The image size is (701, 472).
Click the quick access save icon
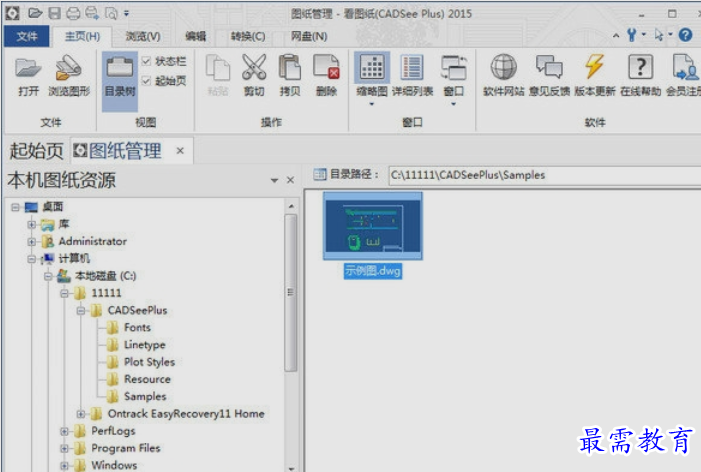click(55, 13)
